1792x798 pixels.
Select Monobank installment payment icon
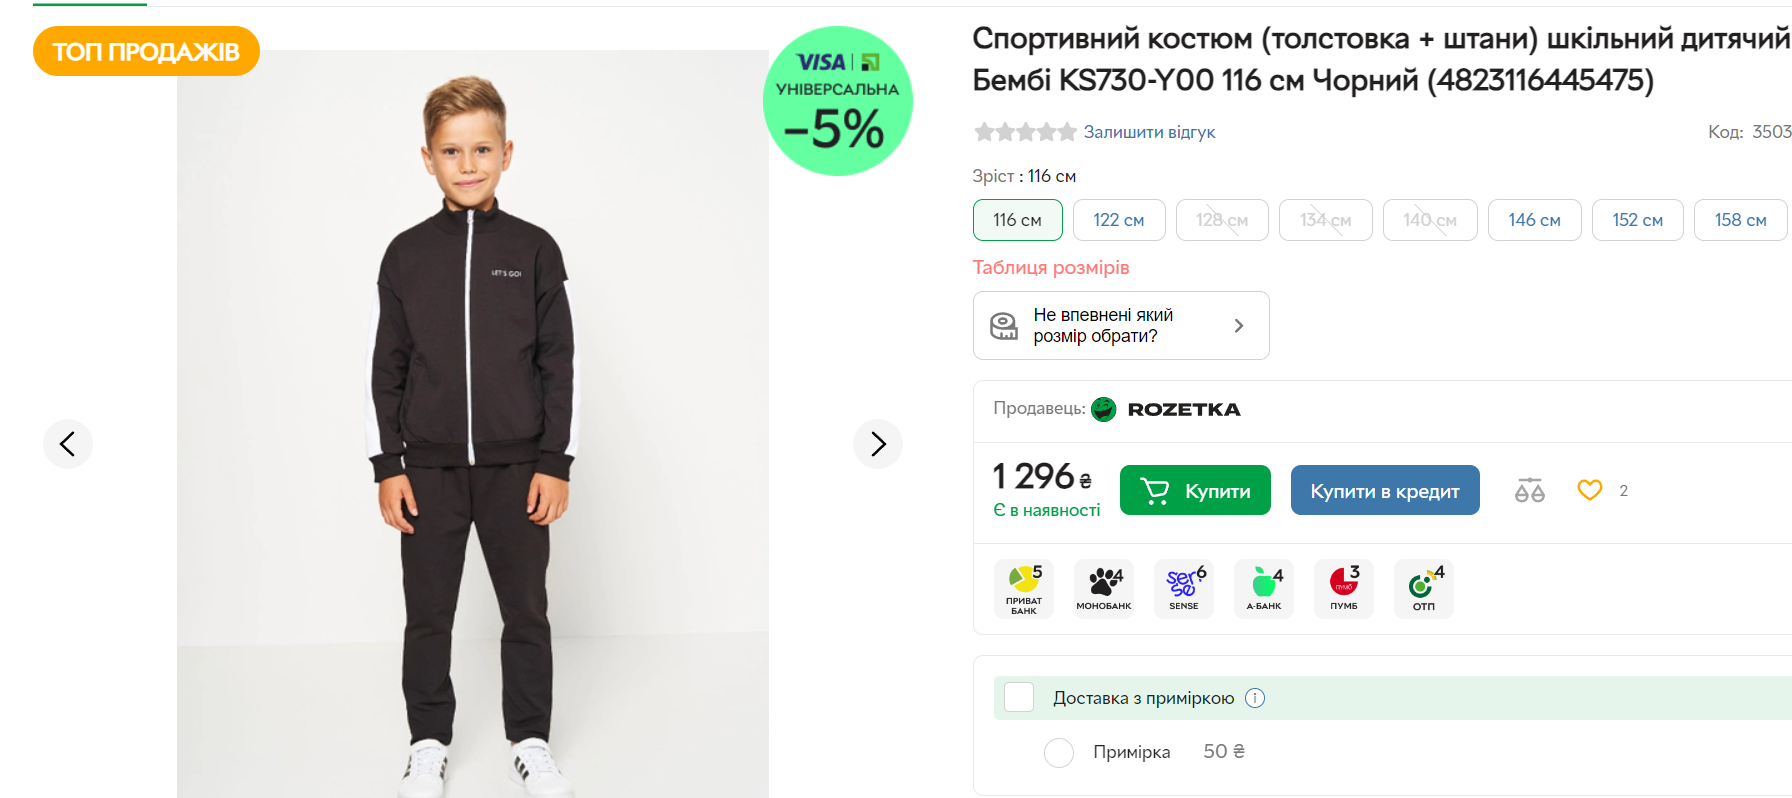(1103, 589)
